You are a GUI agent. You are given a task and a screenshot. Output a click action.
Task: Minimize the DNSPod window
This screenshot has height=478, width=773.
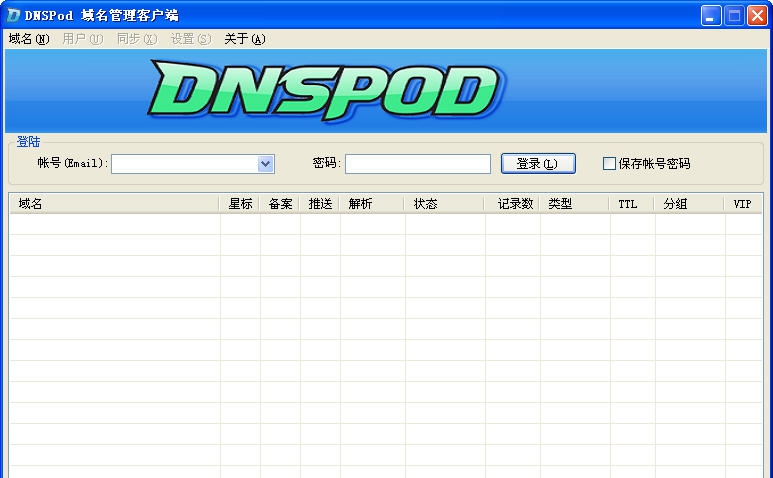click(711, 15)
